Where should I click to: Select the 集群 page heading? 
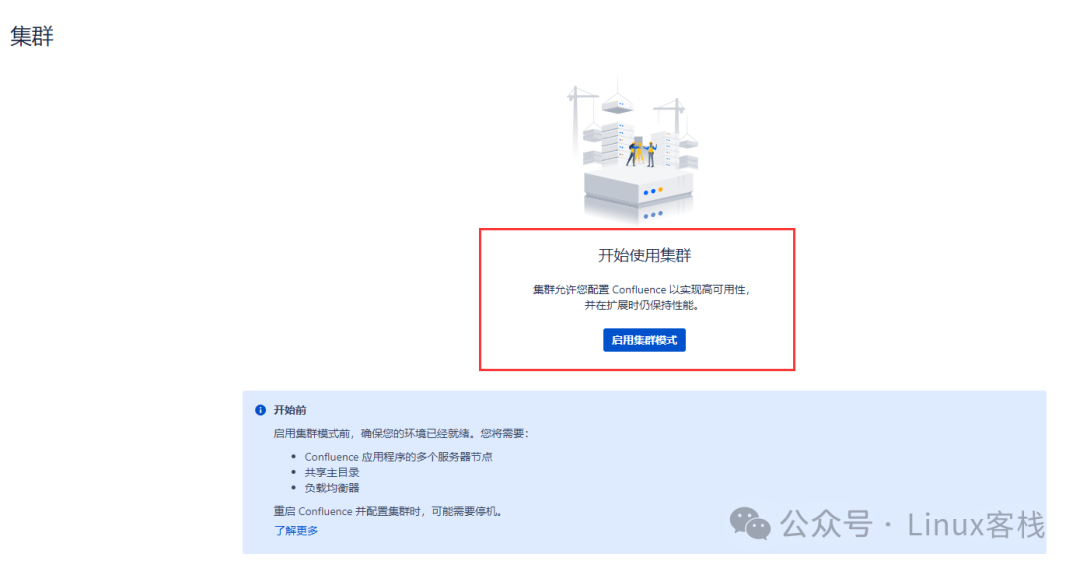pyautogui.click(x=32, y=36)
